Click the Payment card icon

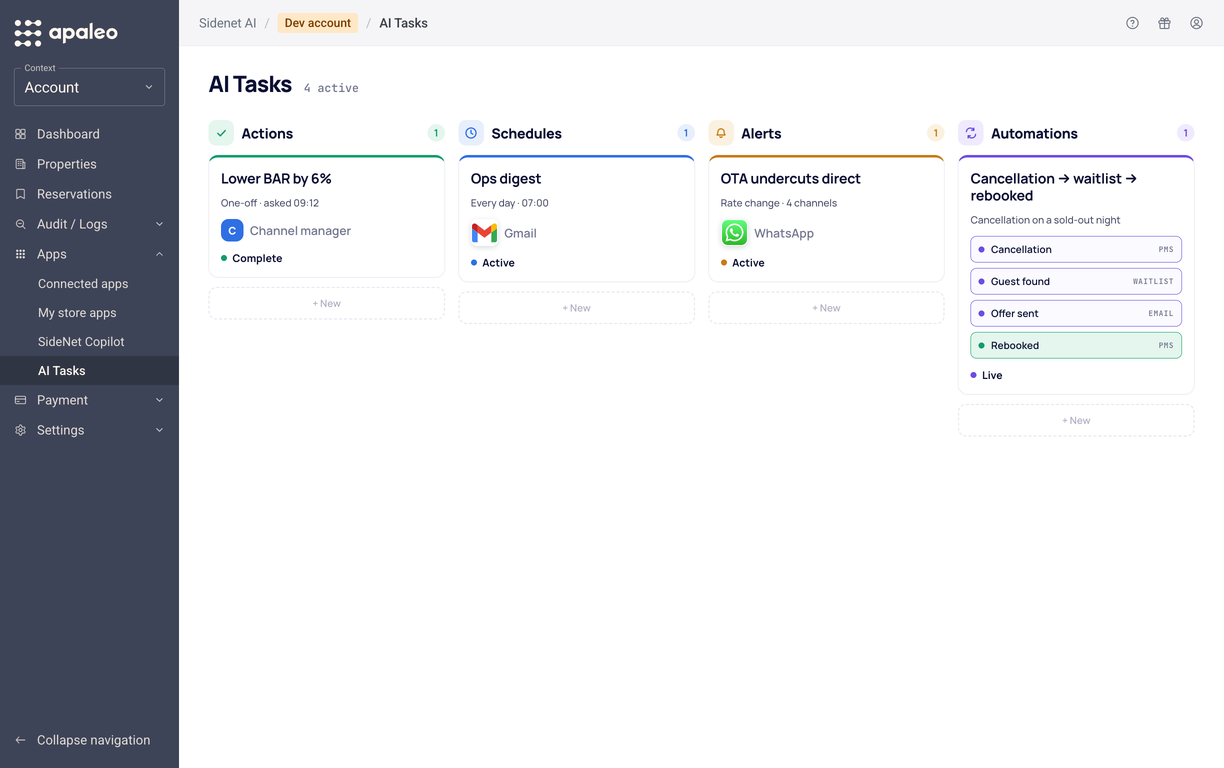coord(20,400)
